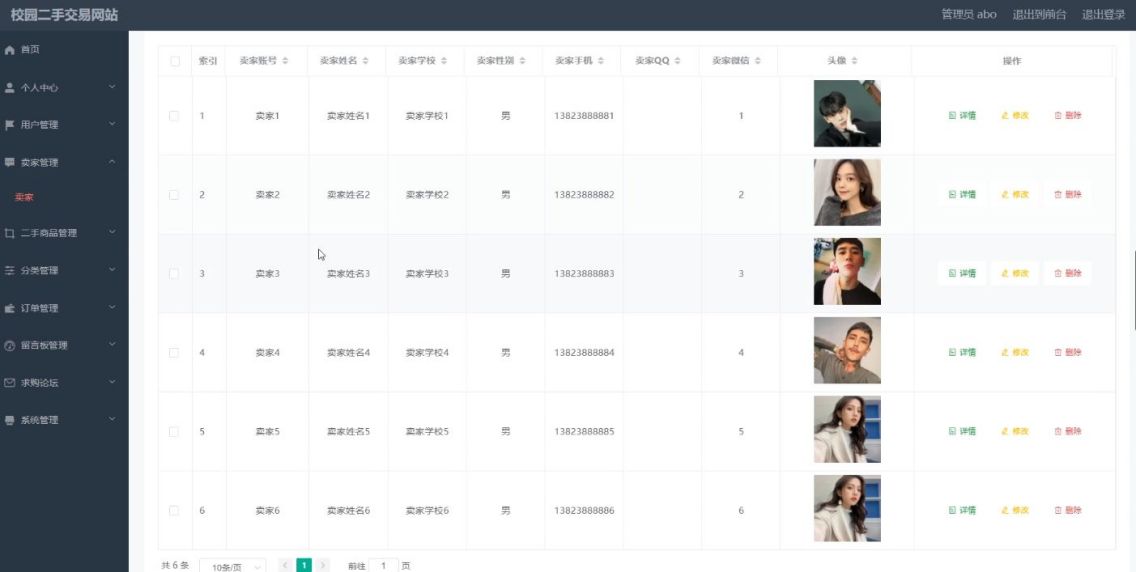Click the 卖家管理 sidebar icon
This screenshot has height=572, width=1136.
pos(9,162)
